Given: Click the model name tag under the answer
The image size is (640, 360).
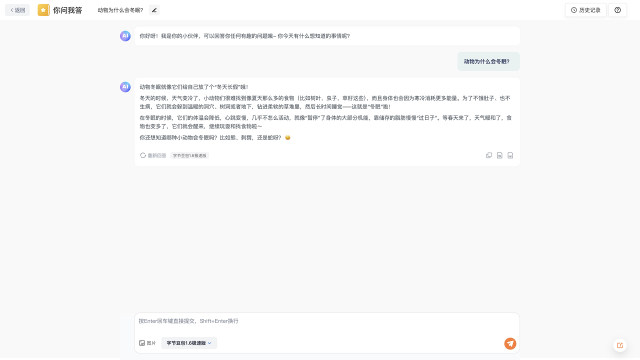Looking at the screenshot, I should point(190,156).
